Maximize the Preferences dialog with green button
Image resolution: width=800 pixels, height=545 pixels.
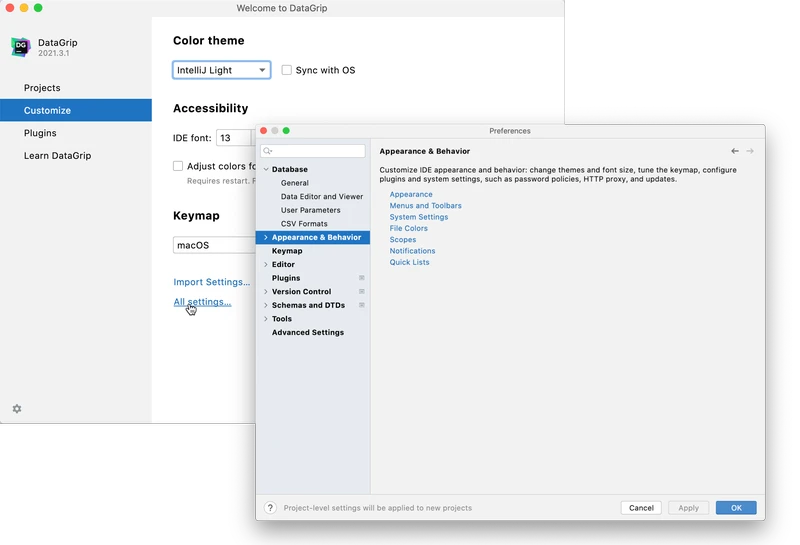286,131
